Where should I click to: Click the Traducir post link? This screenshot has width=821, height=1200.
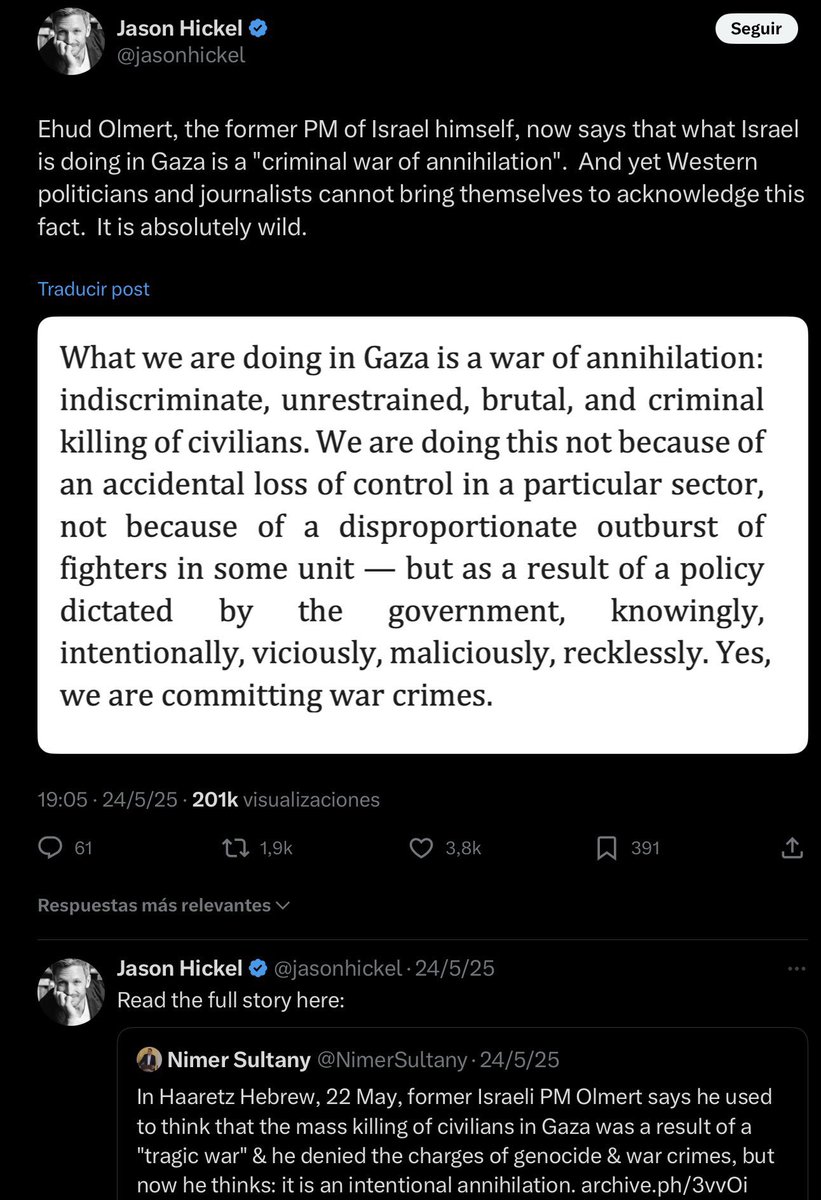[x=94, y=289]
